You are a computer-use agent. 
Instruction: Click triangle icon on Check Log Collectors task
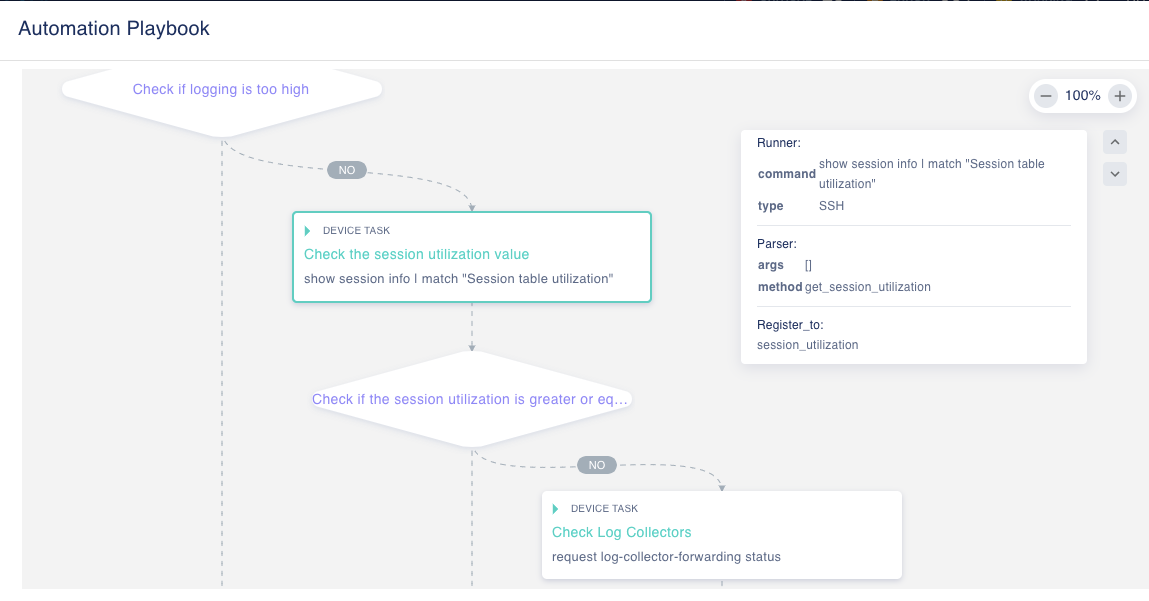556,509
